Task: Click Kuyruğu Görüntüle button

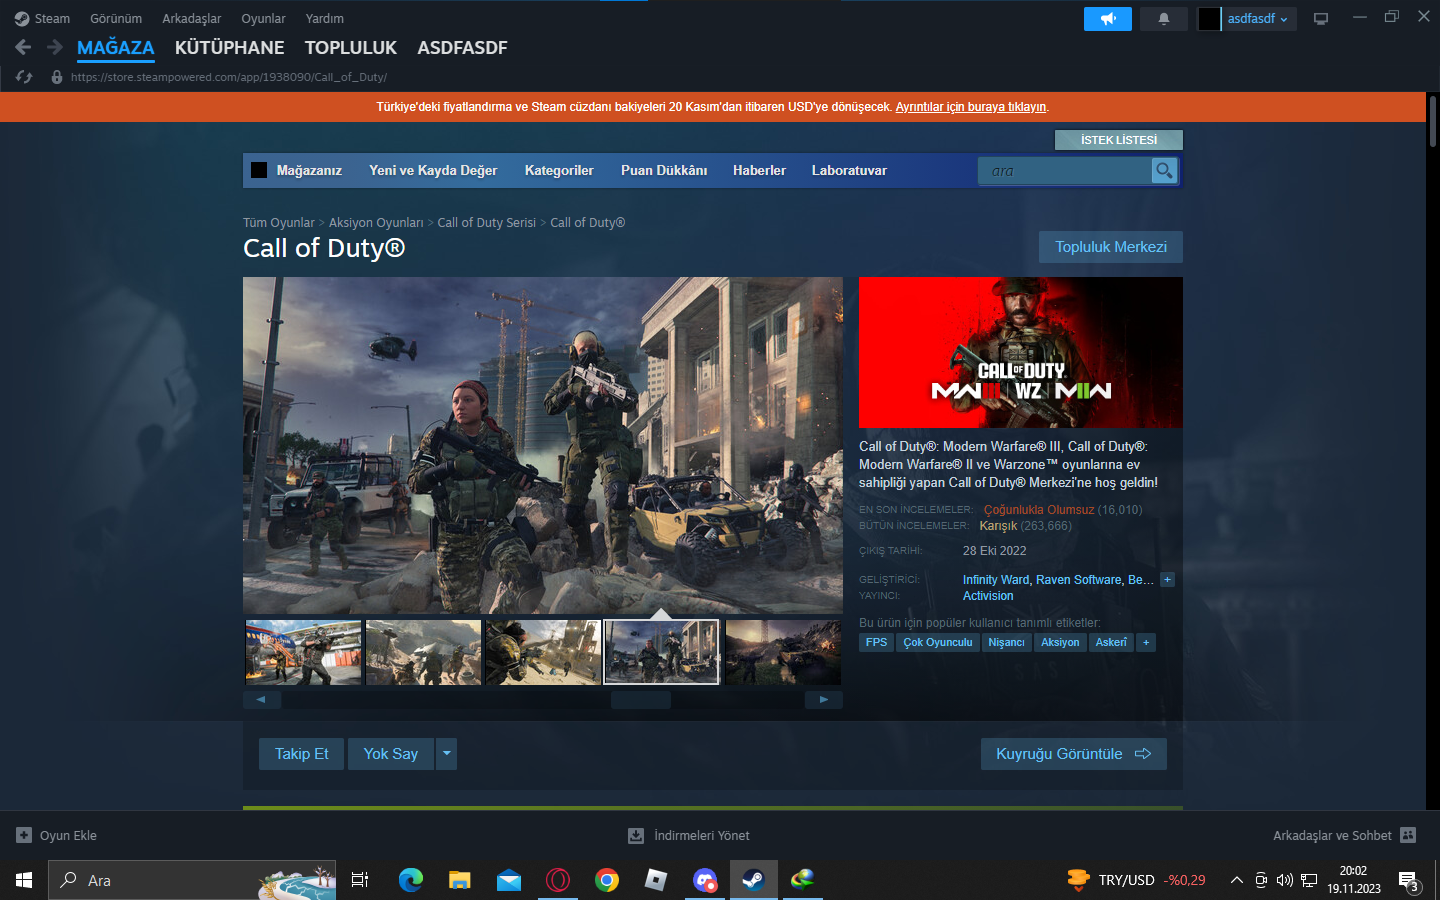Action: pyautogui.click(x=1074, y=754)
